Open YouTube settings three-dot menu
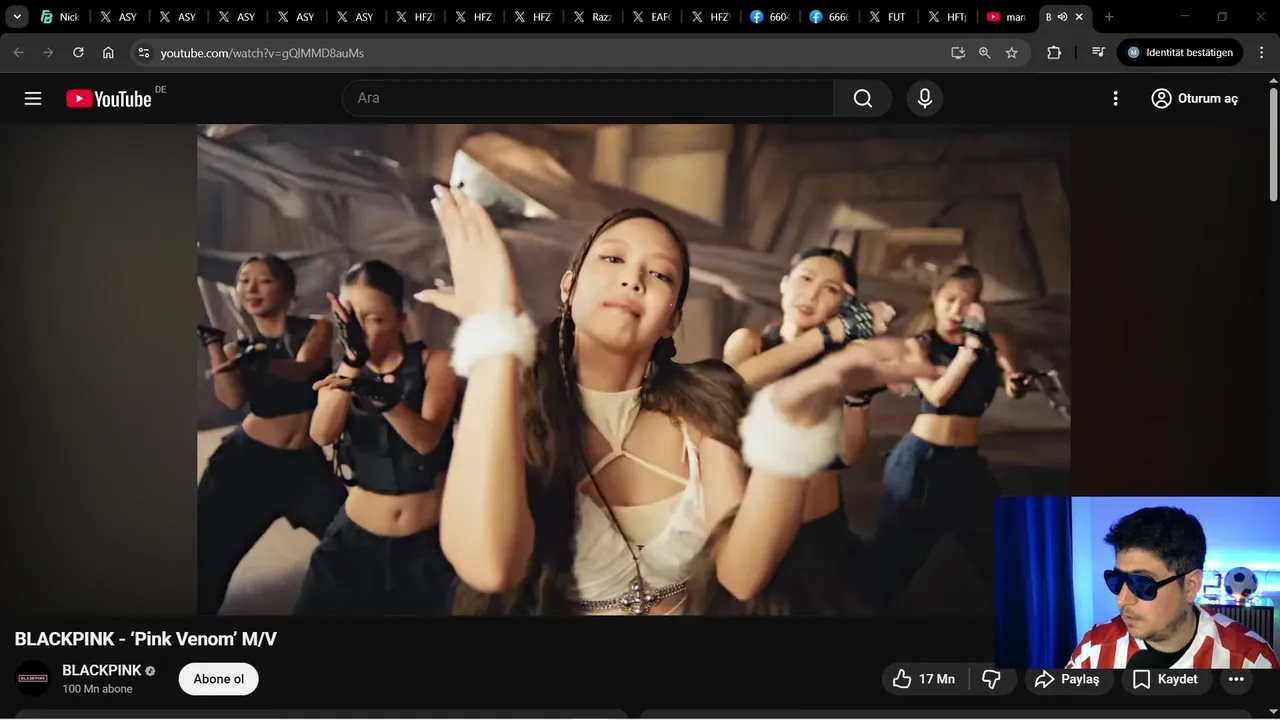This screenshot has height=720, width=1280. click(1116, 98)
